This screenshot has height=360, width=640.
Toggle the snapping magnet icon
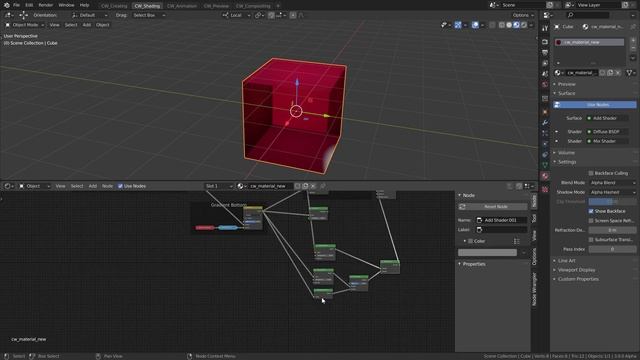click(x=271, y=15)
